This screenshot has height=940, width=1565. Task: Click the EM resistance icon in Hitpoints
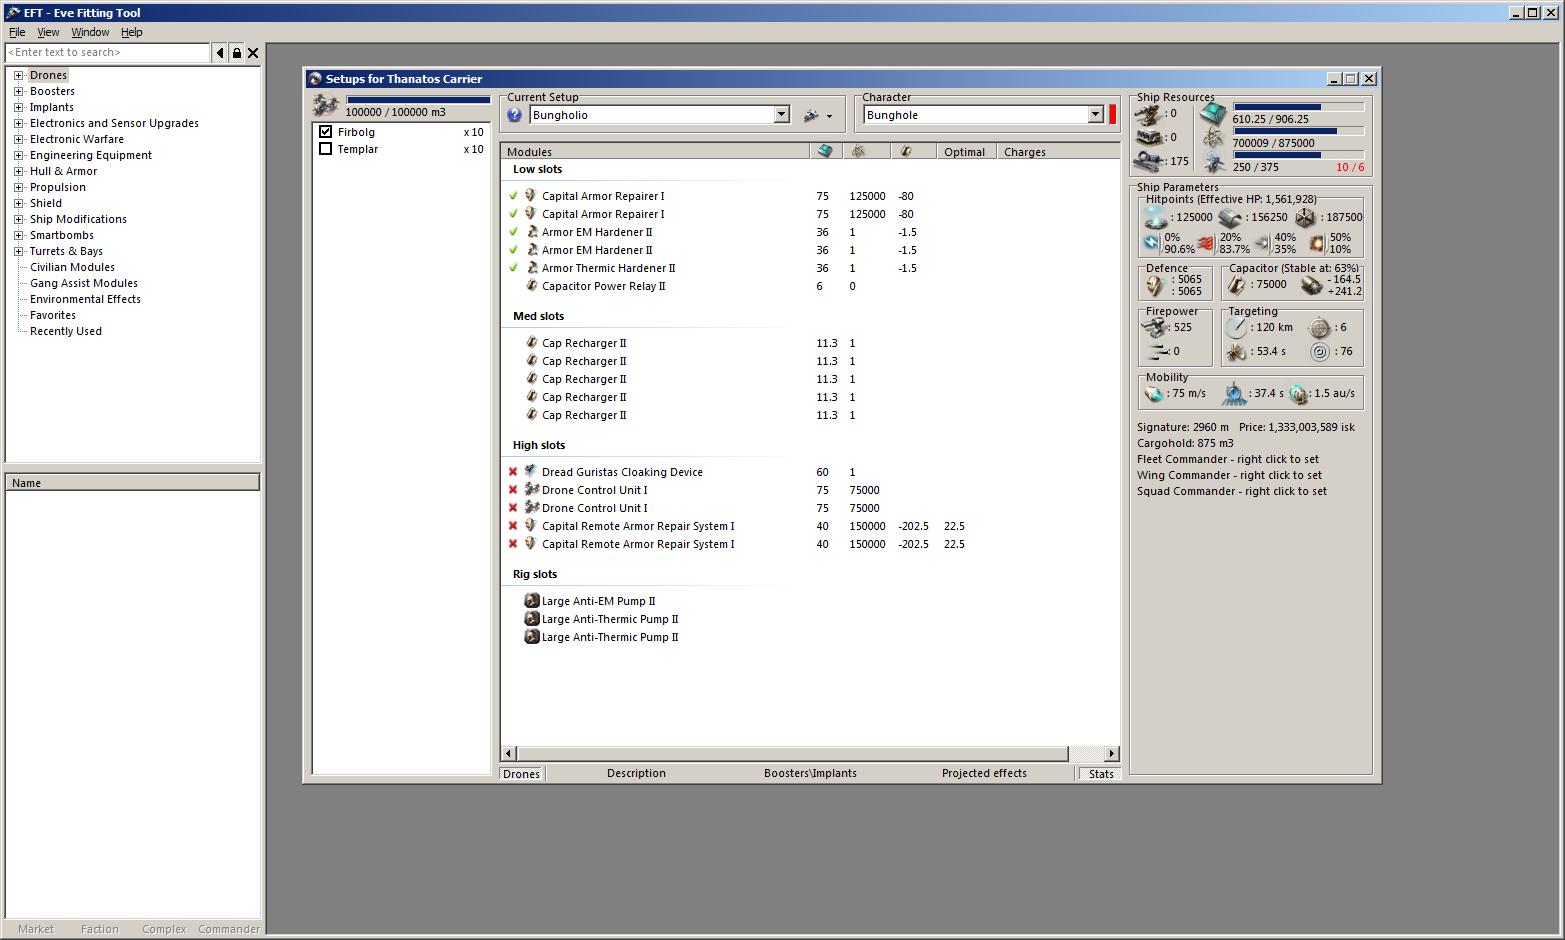(x=1152, y=243)
